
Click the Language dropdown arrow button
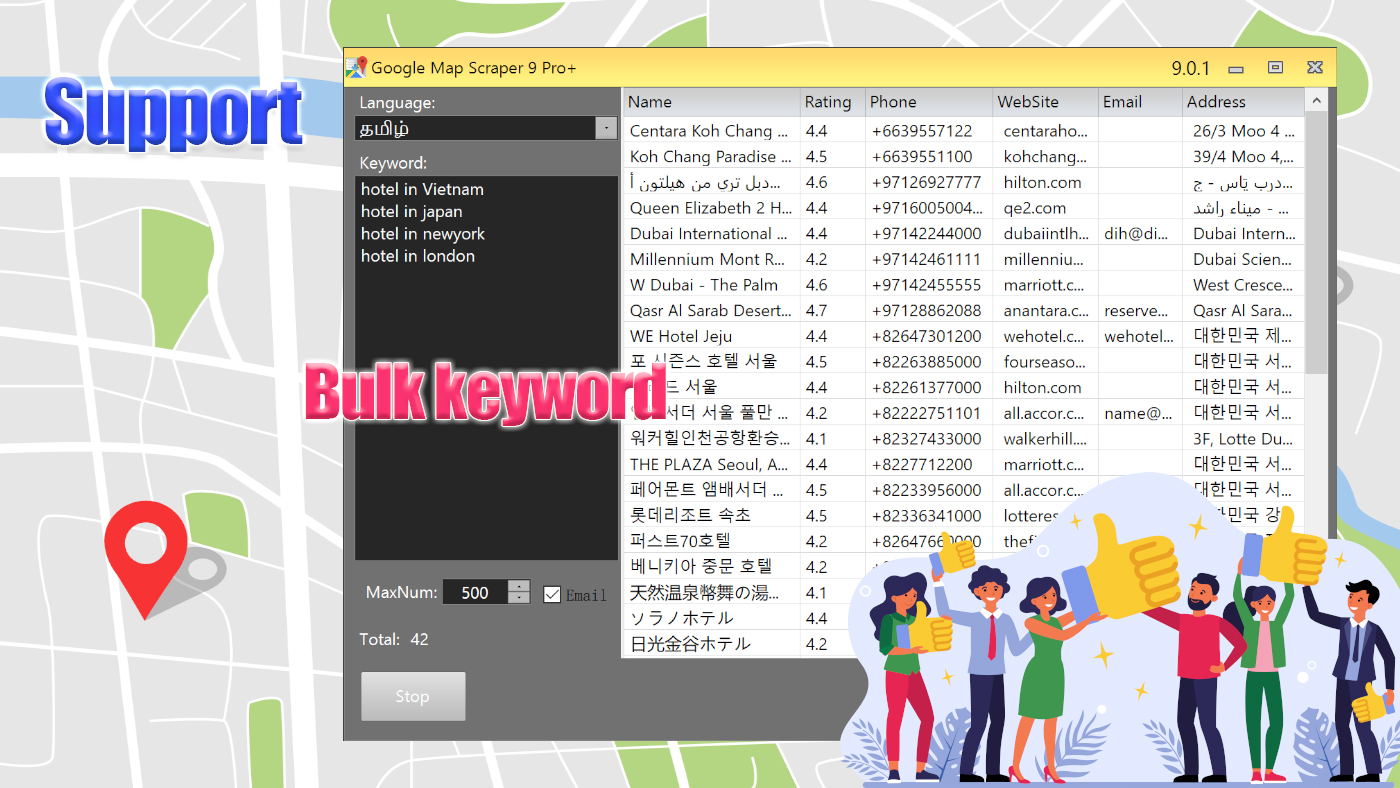607,128
